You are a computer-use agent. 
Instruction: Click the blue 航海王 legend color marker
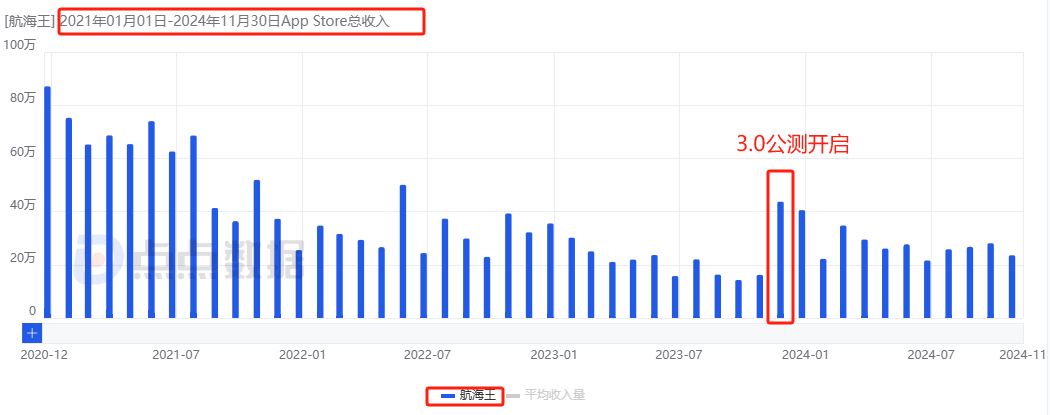pos(448,396)
